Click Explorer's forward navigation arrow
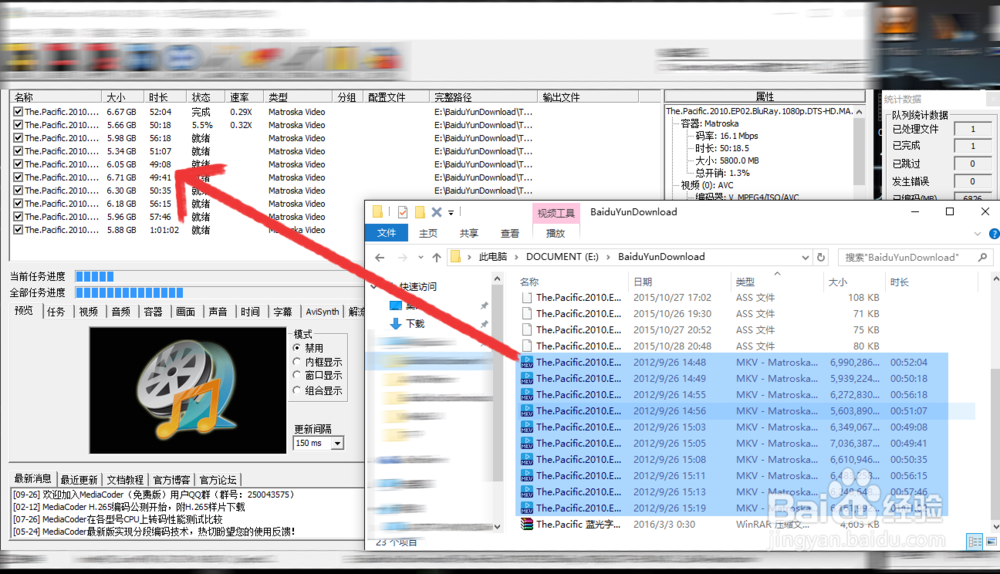 (402, 257)
